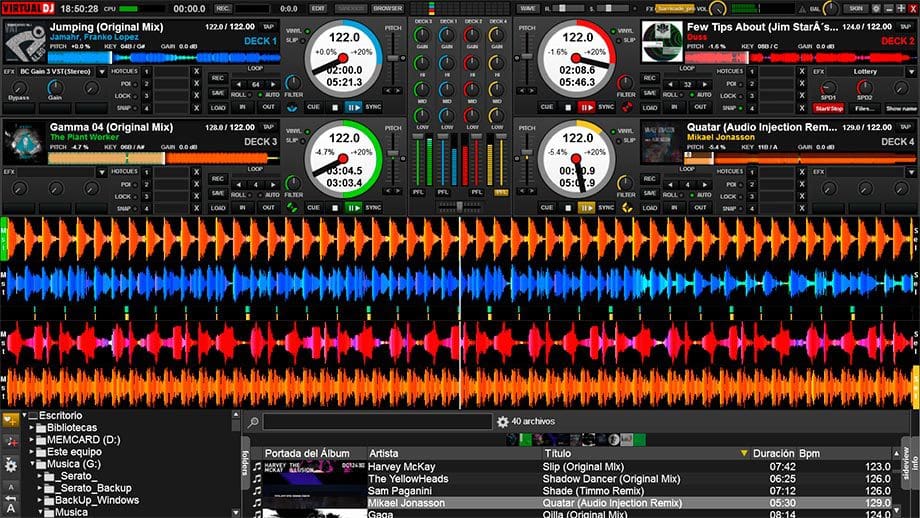The image size is (920, 518).
Task: Click the Deck 1 gain knob in mixer
Action: [x=447, y=35]
